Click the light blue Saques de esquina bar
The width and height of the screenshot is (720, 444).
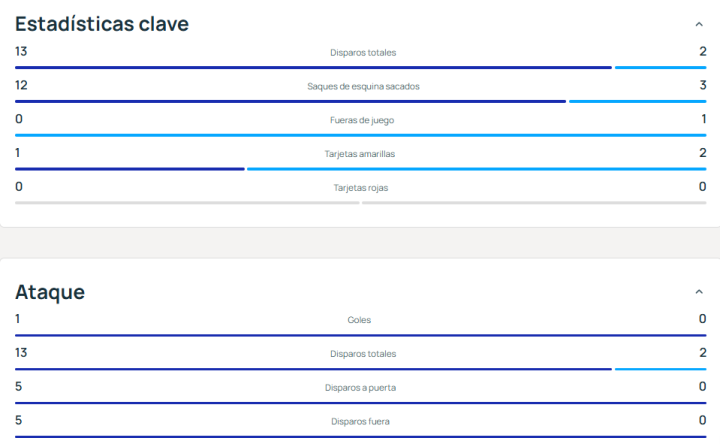point(637,101)
